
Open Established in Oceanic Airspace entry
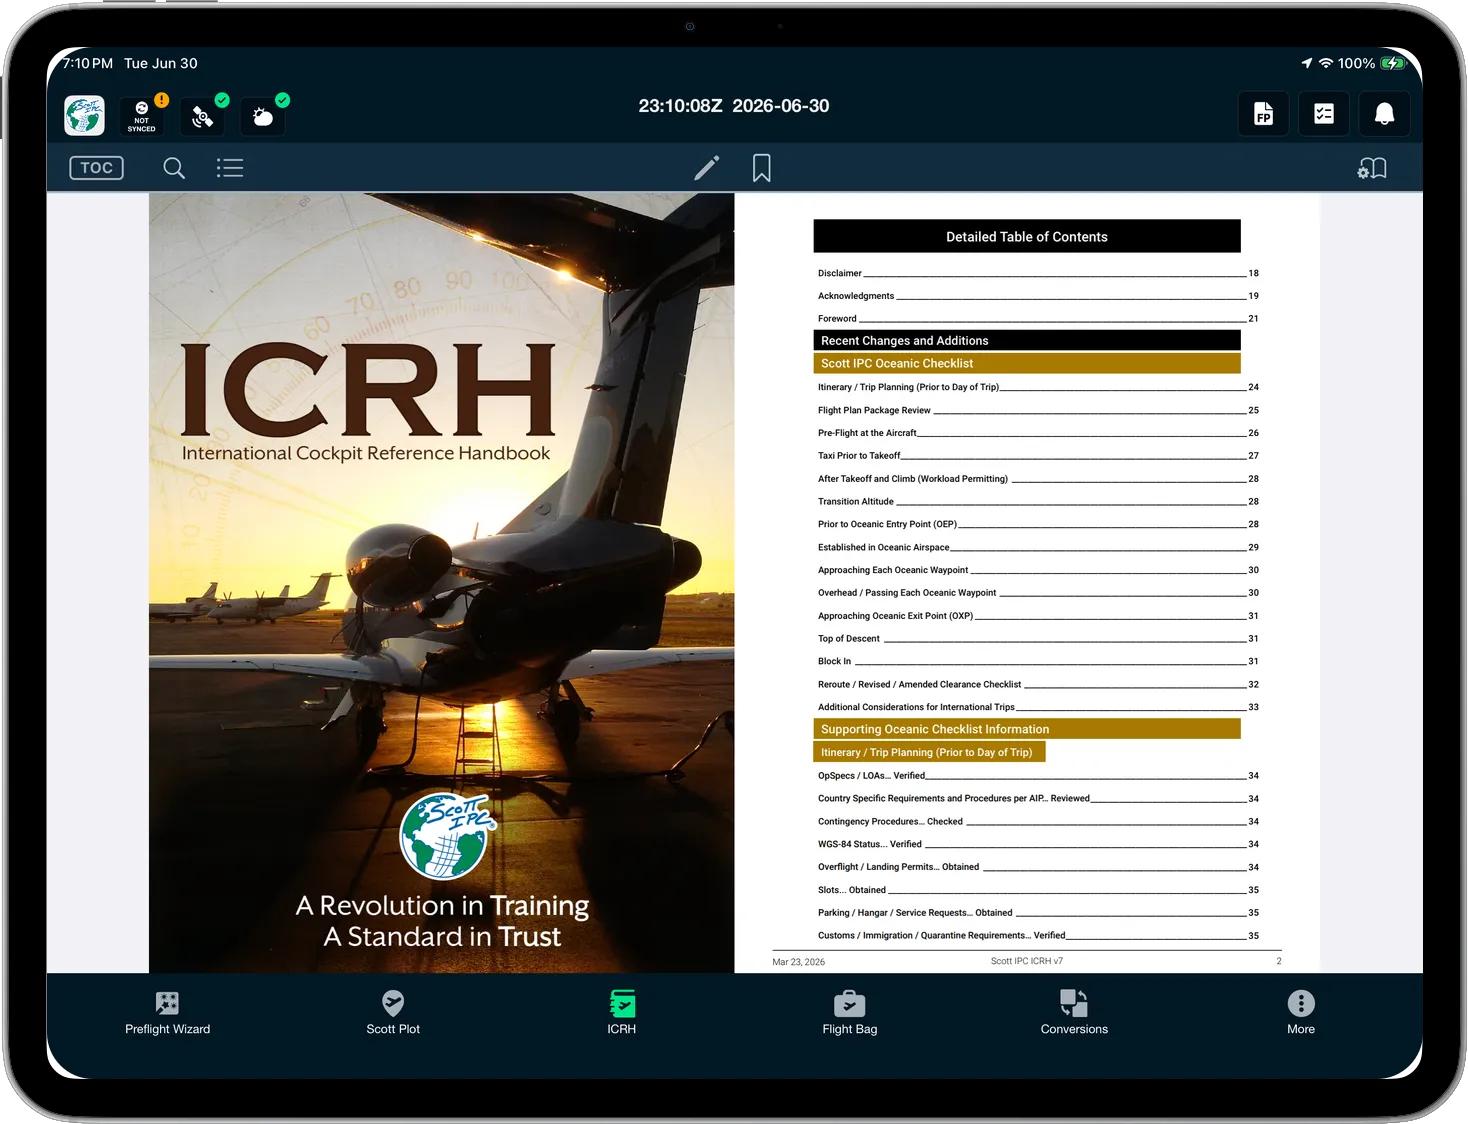(1038, 548)
